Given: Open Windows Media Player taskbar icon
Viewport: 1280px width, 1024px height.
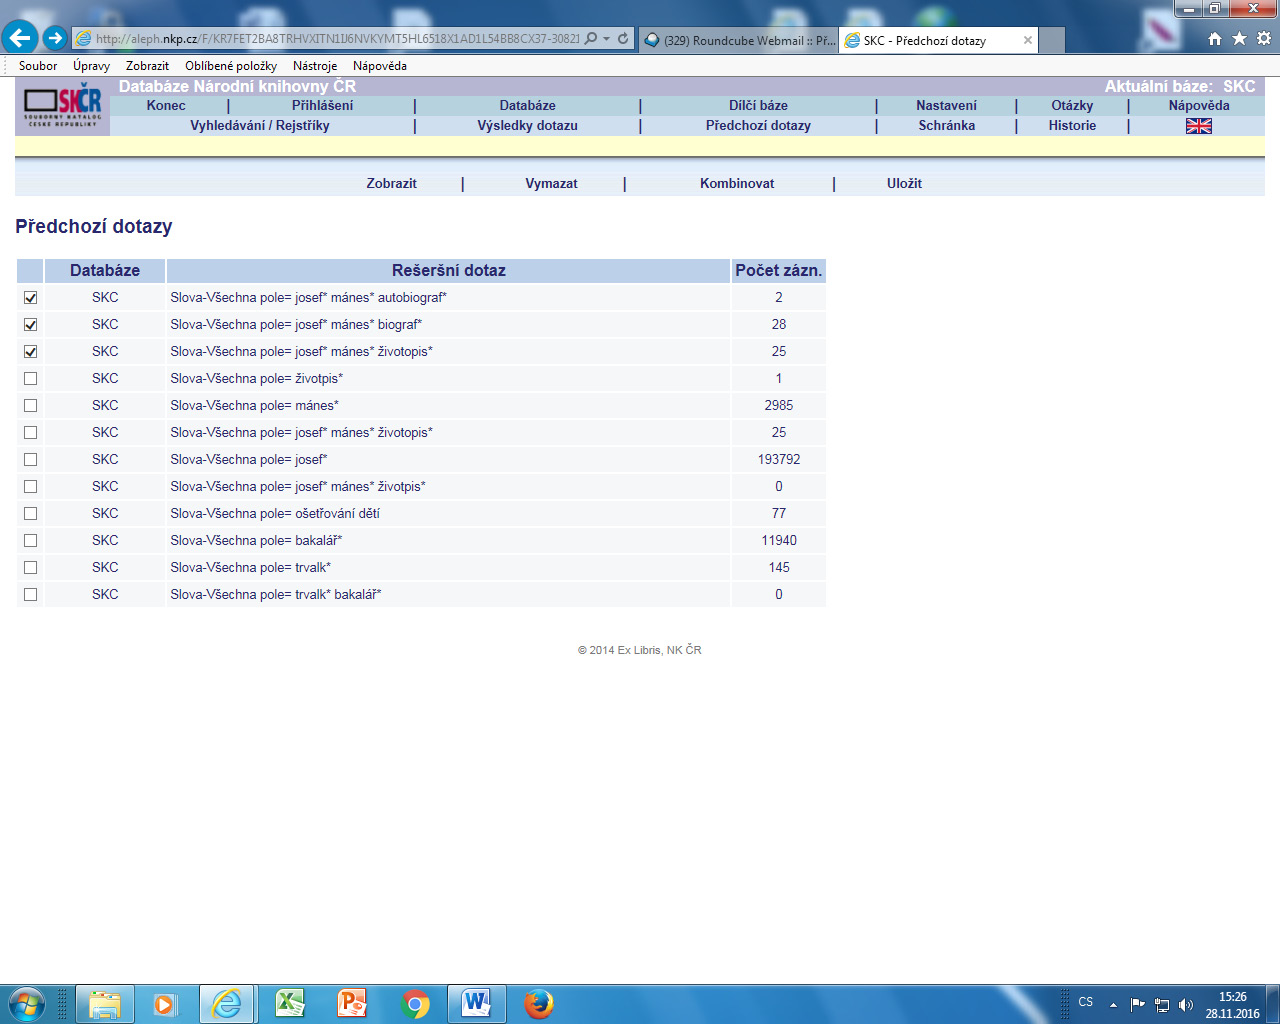Looking at the screenshot, I should click(x=165, y=1004).
